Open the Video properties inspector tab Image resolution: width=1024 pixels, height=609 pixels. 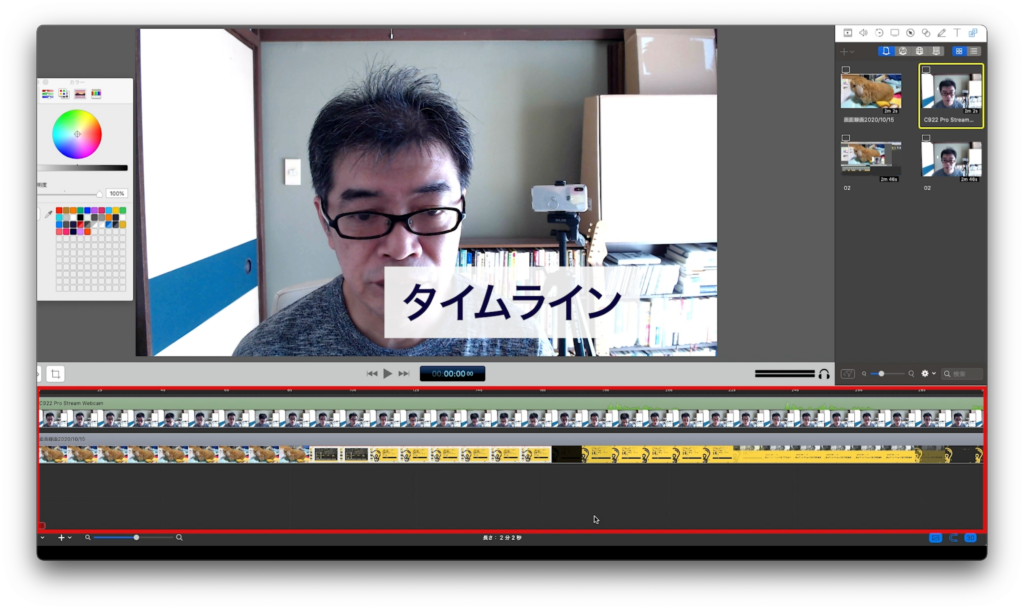click(848, 33)
